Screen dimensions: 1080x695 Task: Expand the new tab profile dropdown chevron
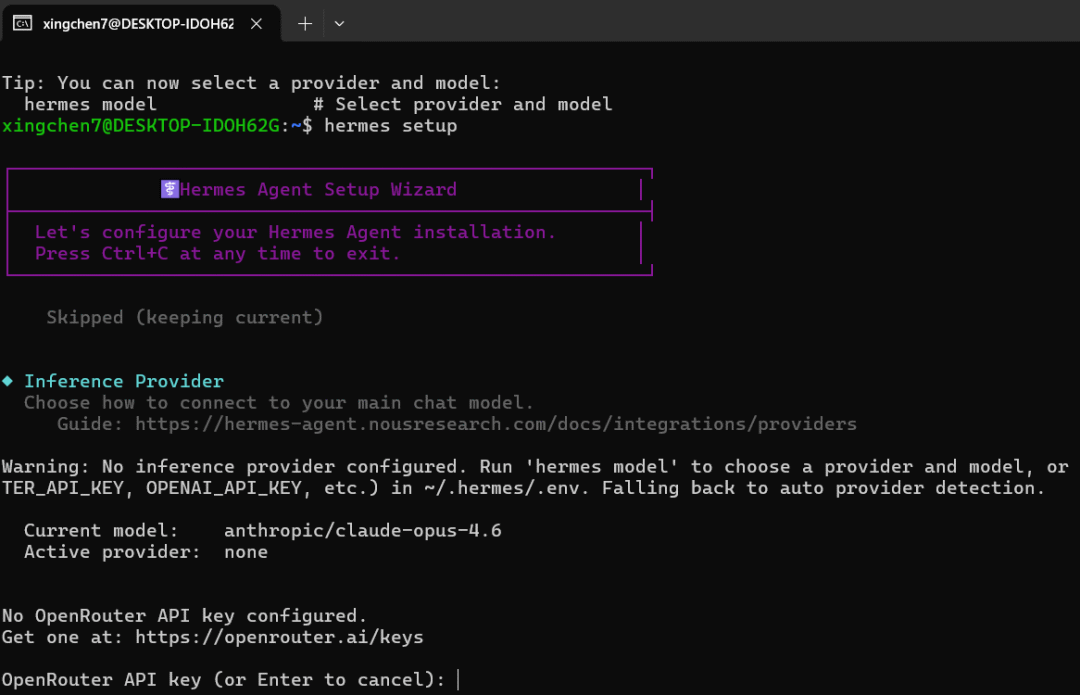[339, 24]
